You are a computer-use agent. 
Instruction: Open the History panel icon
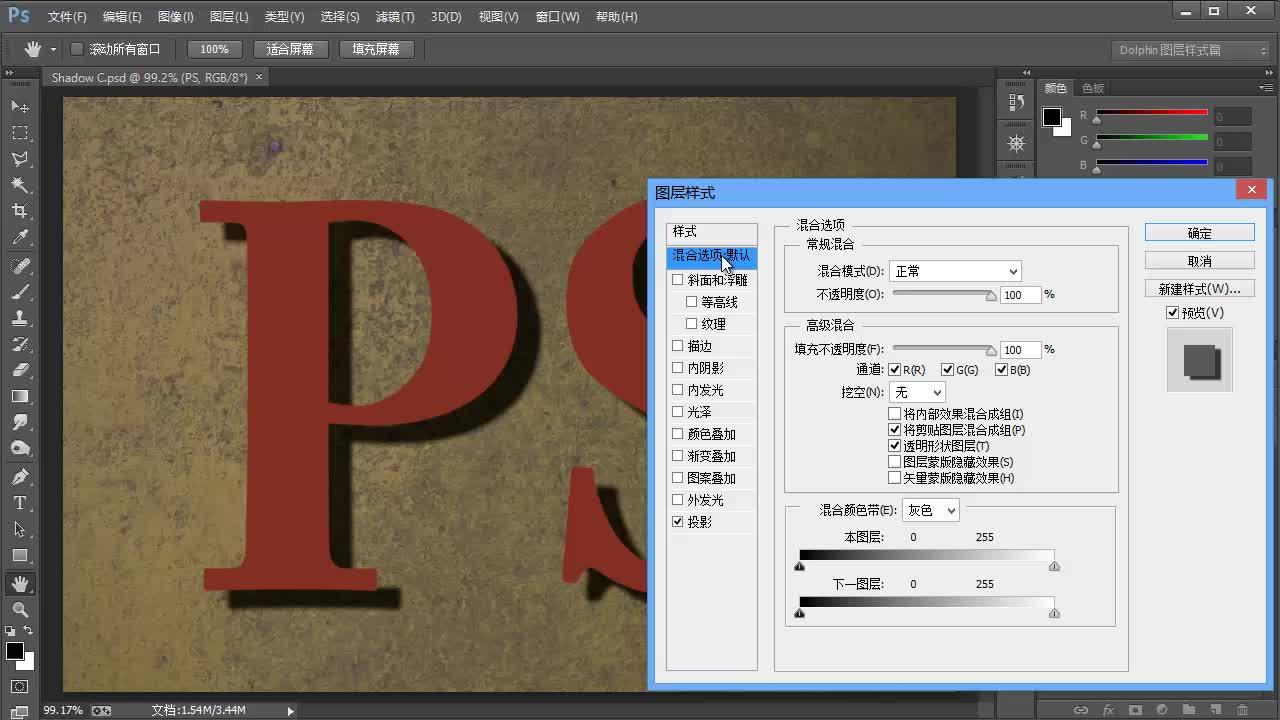[x=1016, y=102]
